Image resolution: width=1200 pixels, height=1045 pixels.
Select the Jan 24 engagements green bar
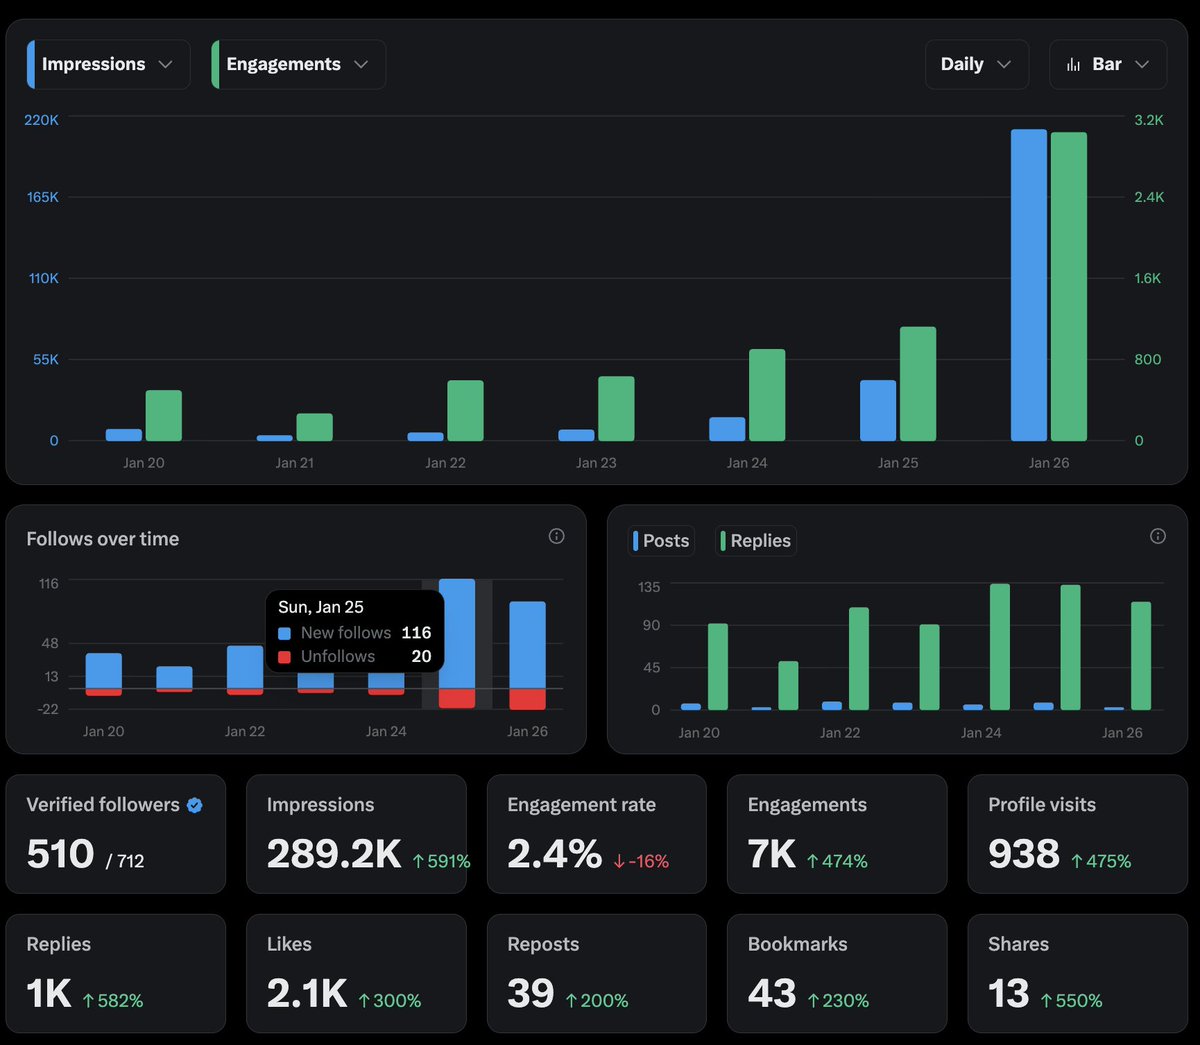(767, 395)
